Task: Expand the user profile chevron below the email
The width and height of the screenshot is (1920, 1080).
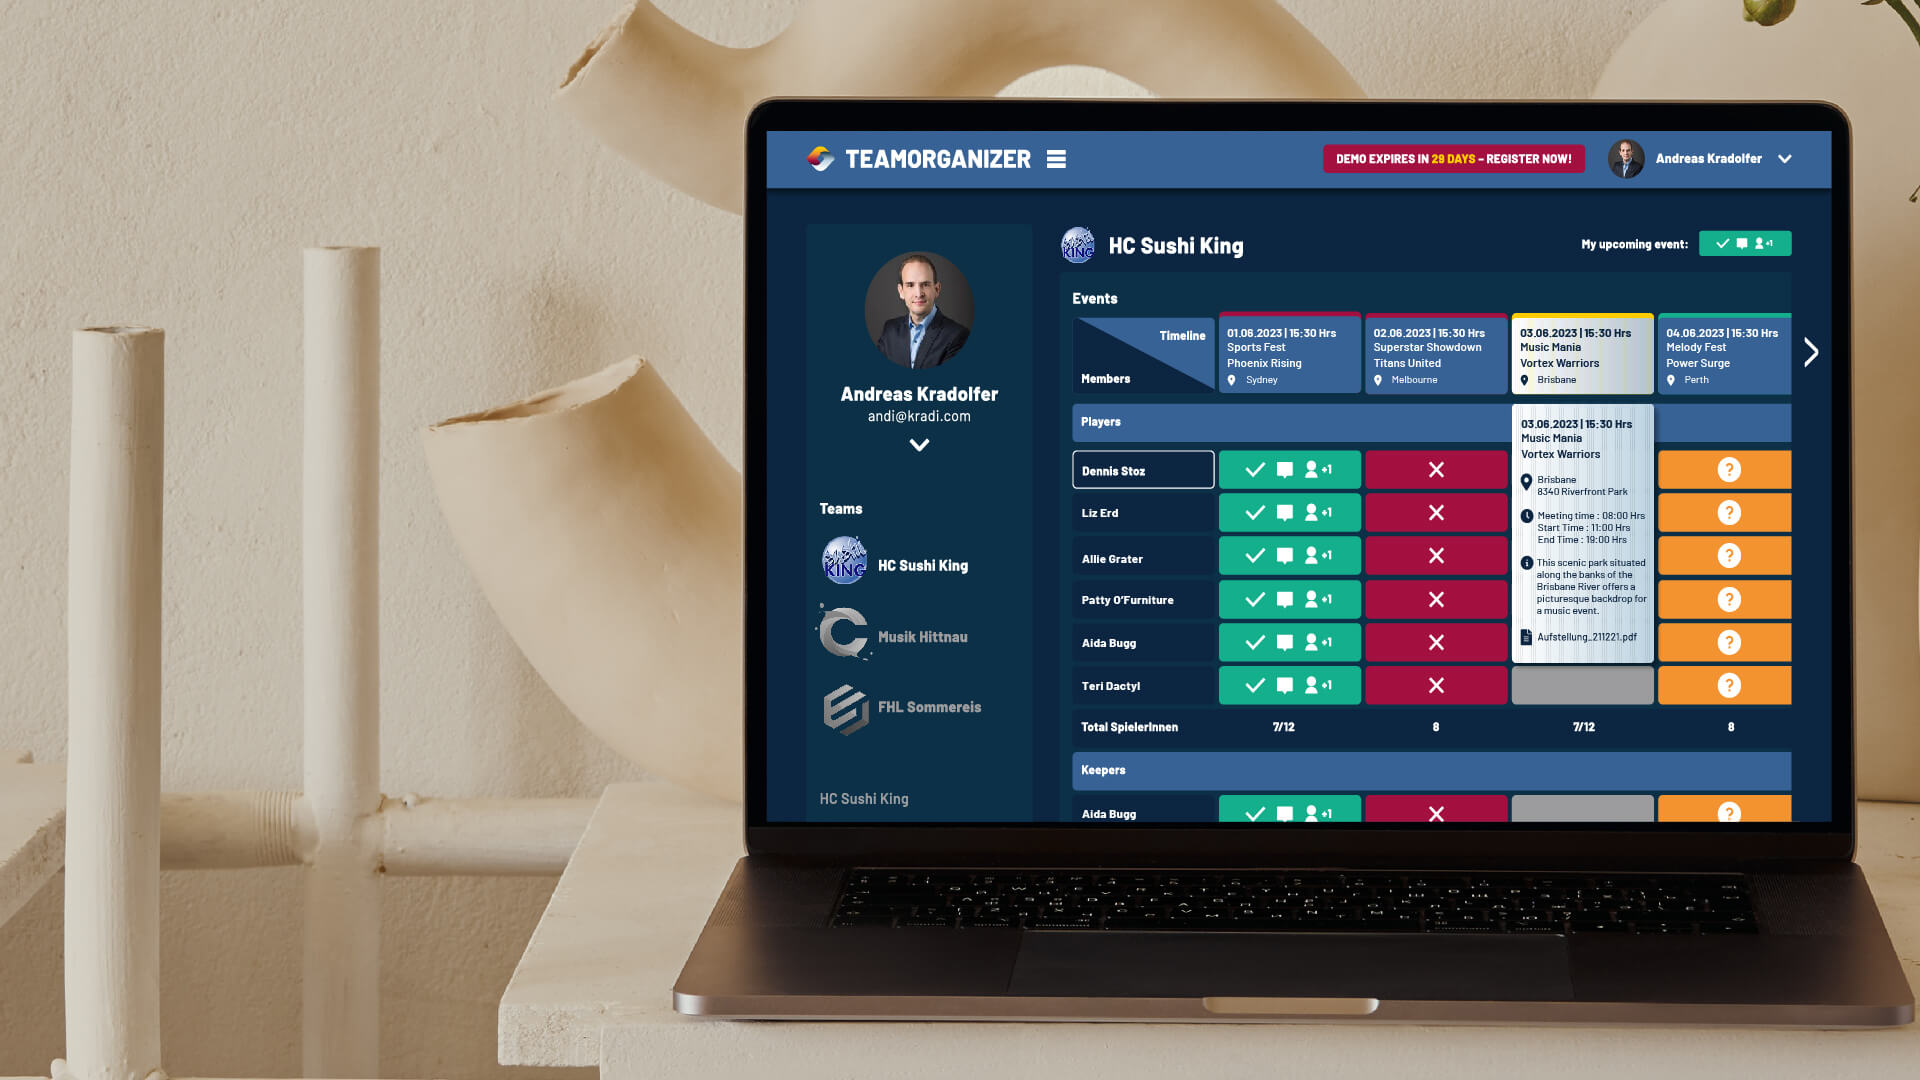Action: pos(919,444)
